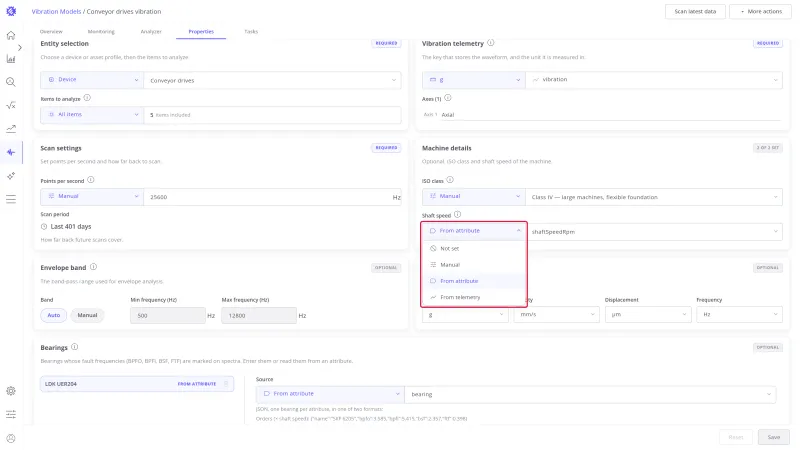
Task: Click the 25600 points per second field
Action: [x=272, y=197]
